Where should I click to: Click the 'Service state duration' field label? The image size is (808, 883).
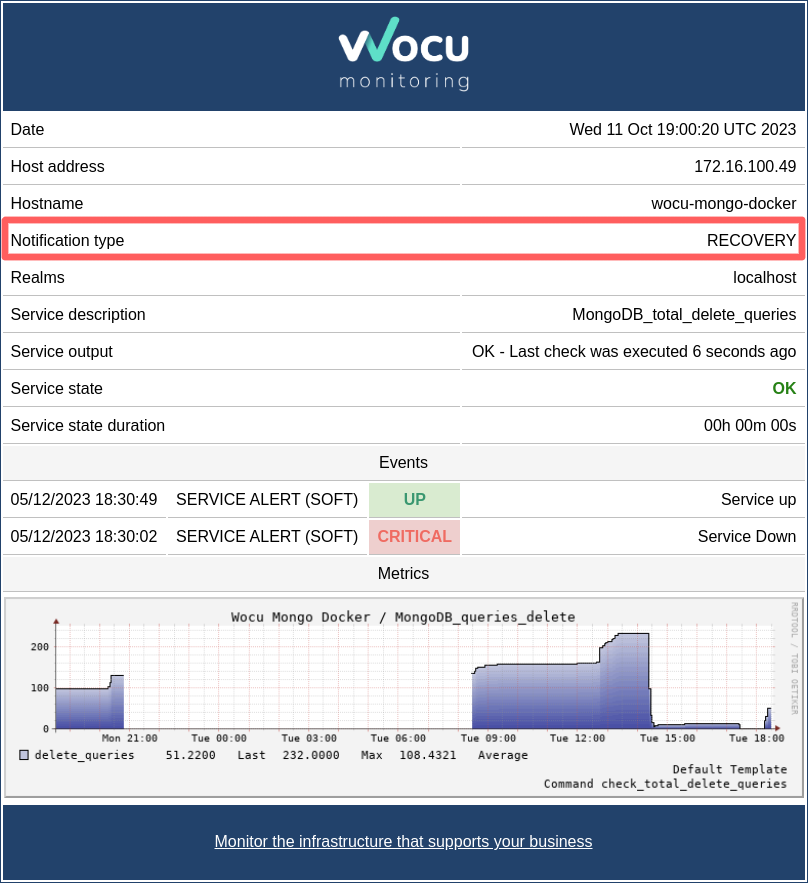tap(88, 425)
